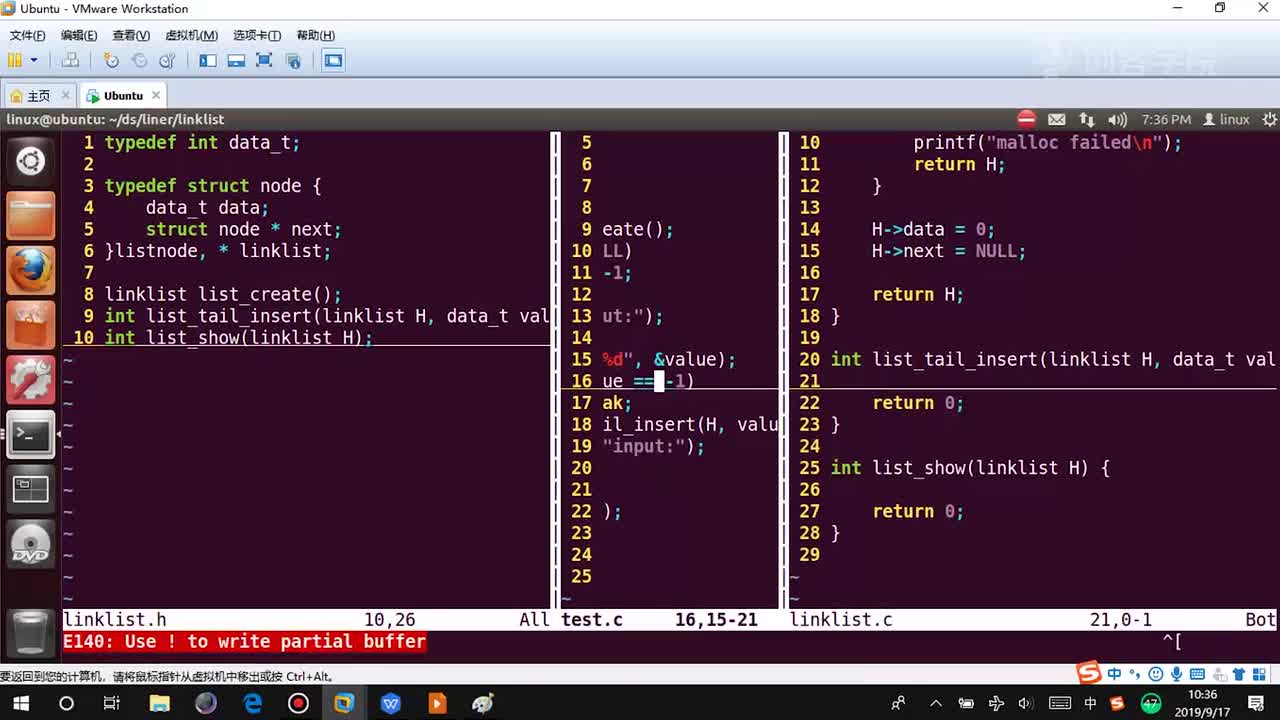Open the 文件(F) menu
1280x720 pixels.
click(x=28, y=35)
